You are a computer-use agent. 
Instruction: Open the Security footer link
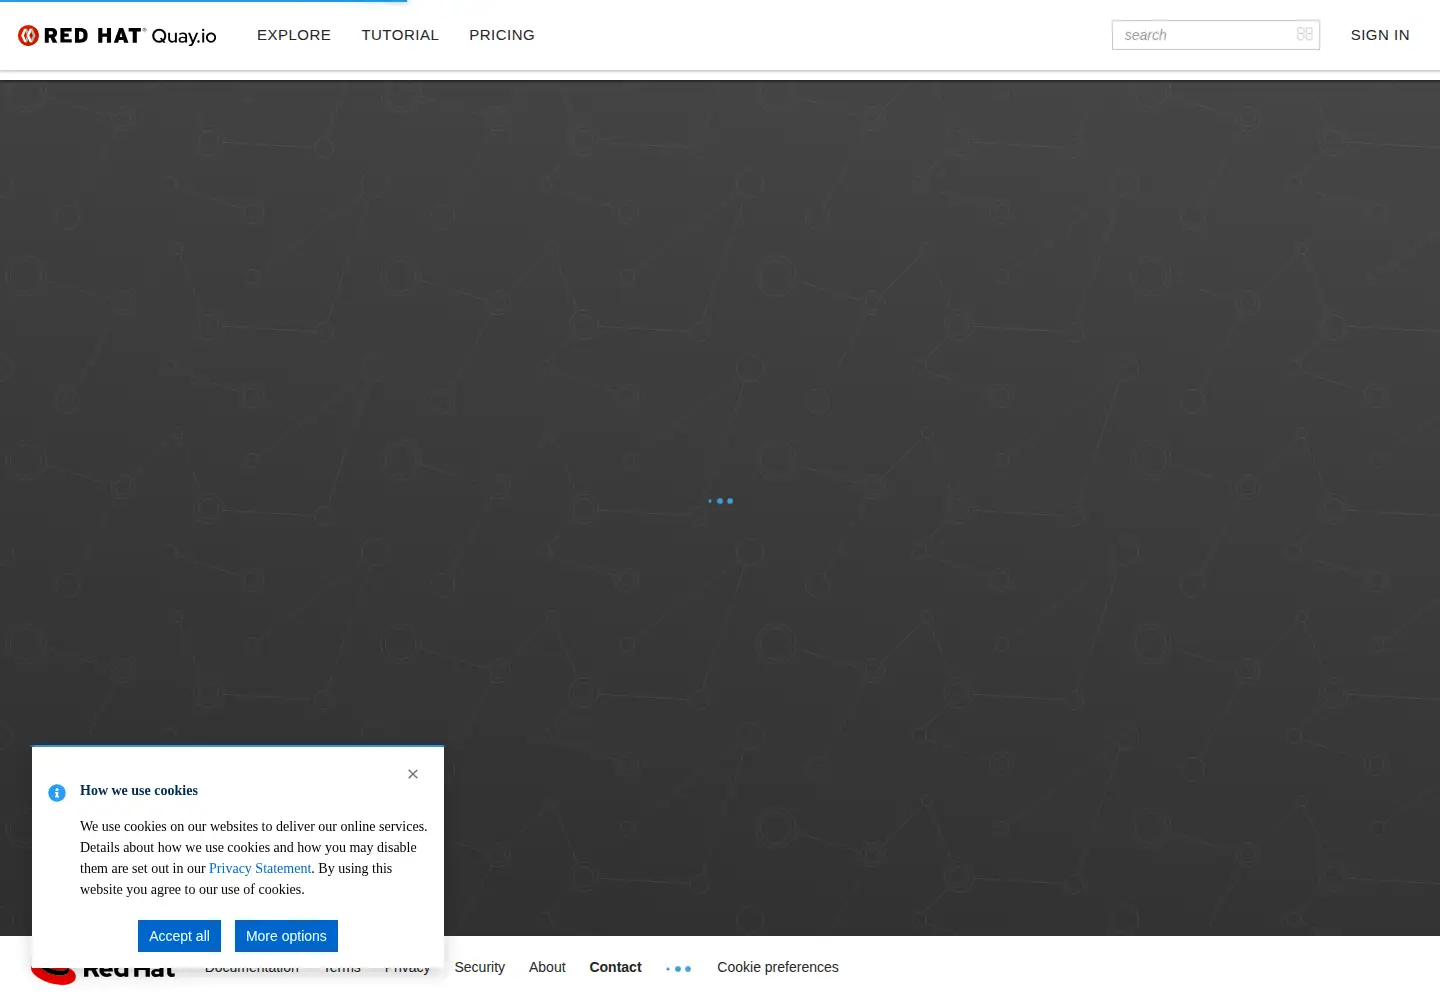click(480, 967)
